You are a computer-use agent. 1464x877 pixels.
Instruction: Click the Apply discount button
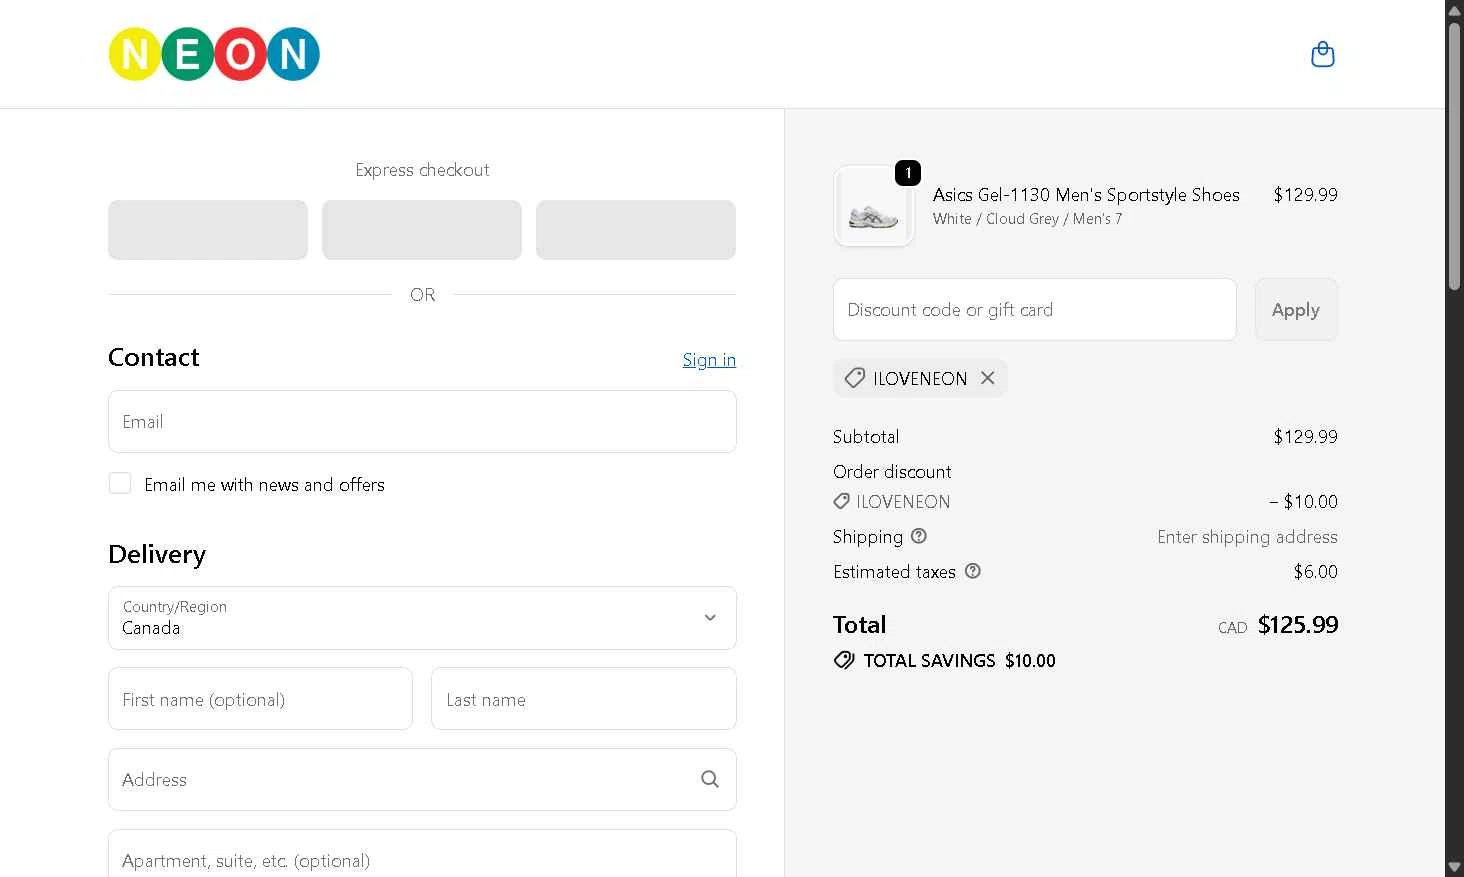coord(1296,310)
